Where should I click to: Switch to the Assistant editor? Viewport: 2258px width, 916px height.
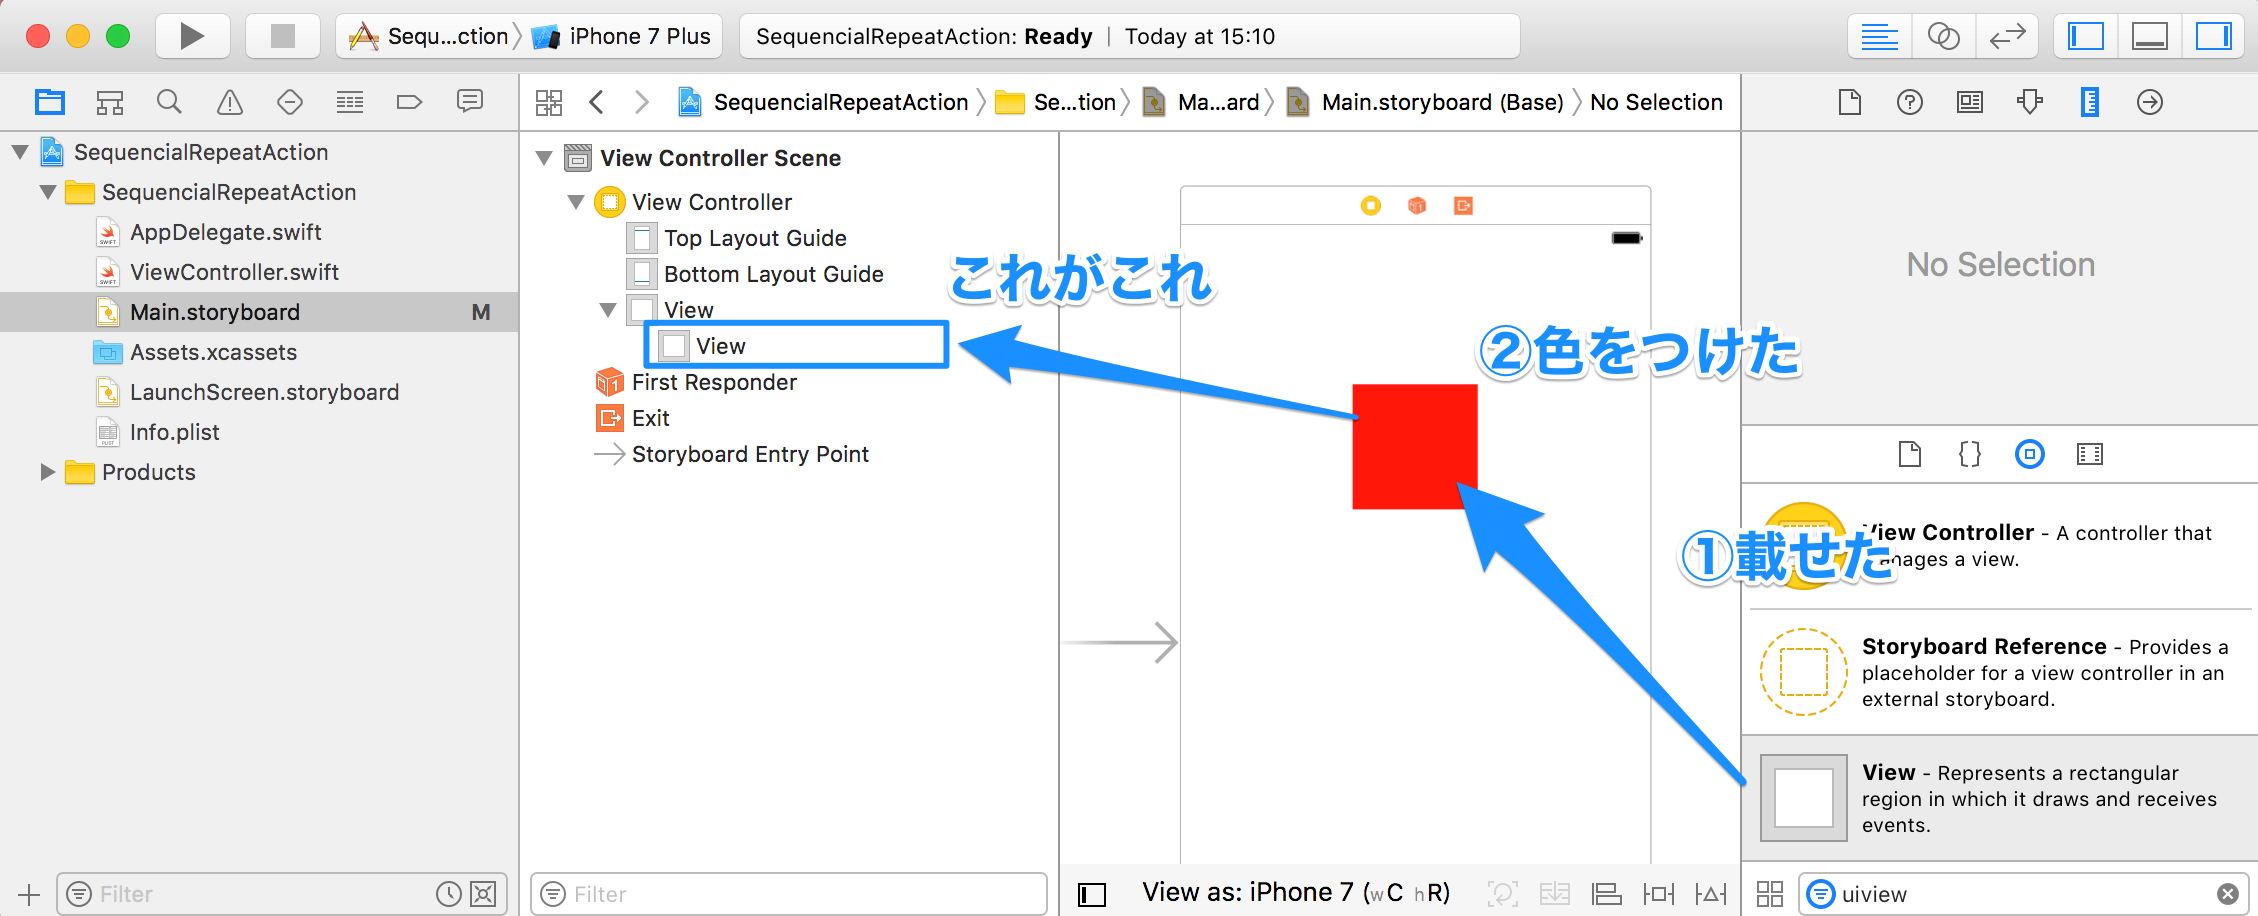pos(1943,37)
